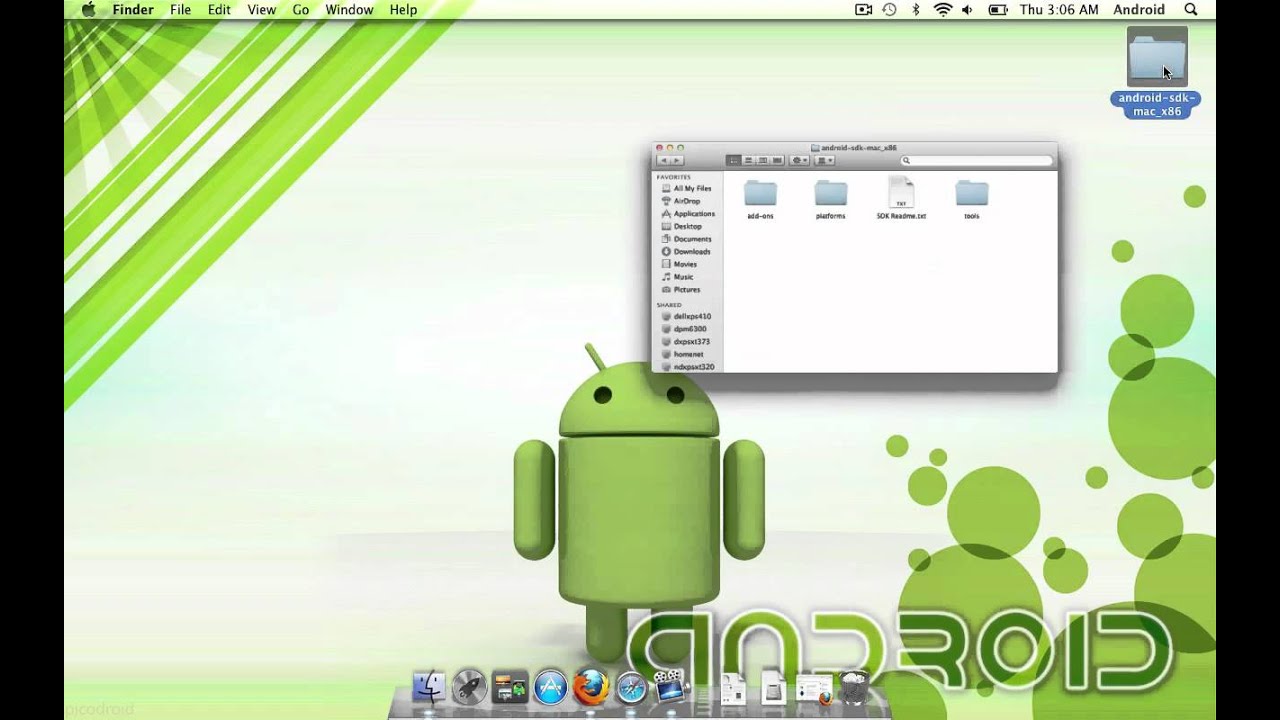Image resolution: width=1280 pixels, height=720 pixels.
Task: Open the Android user menu
Action: tap(1139, 10)
